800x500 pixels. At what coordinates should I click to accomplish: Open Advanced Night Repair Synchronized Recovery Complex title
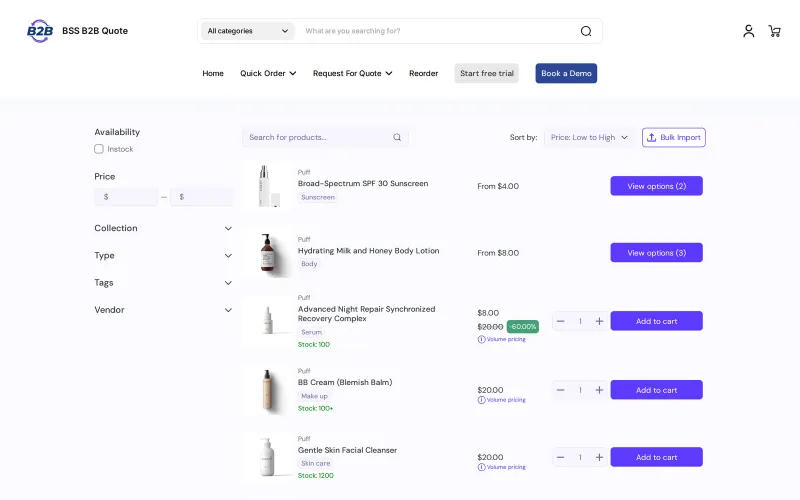coord(366,314)
